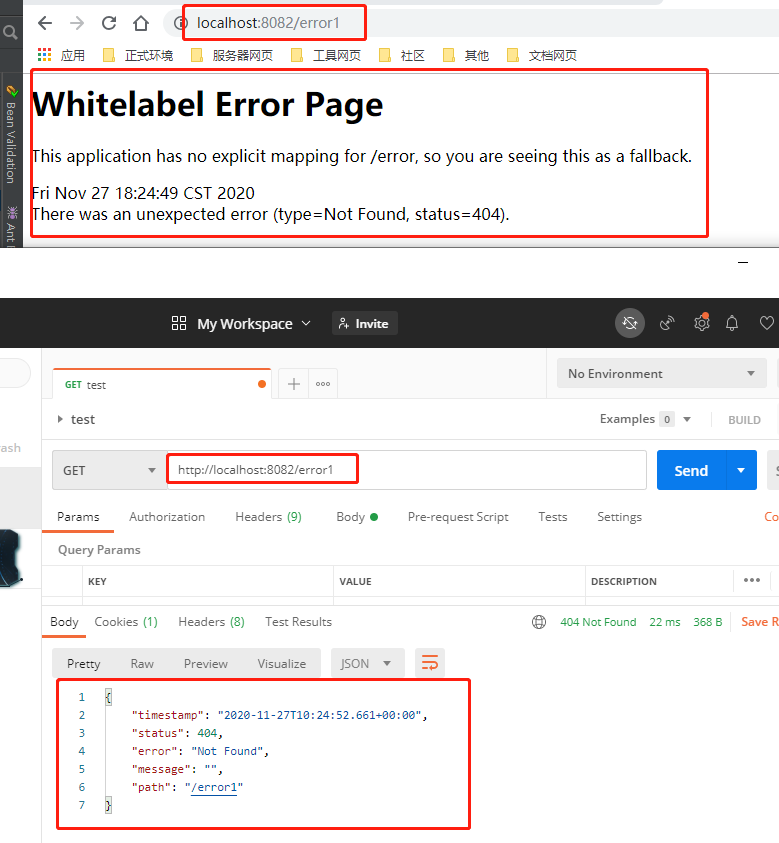The height and width of the screenshot is (843, 779).
Task: Click the Send button
Action: tap(691, 470)
